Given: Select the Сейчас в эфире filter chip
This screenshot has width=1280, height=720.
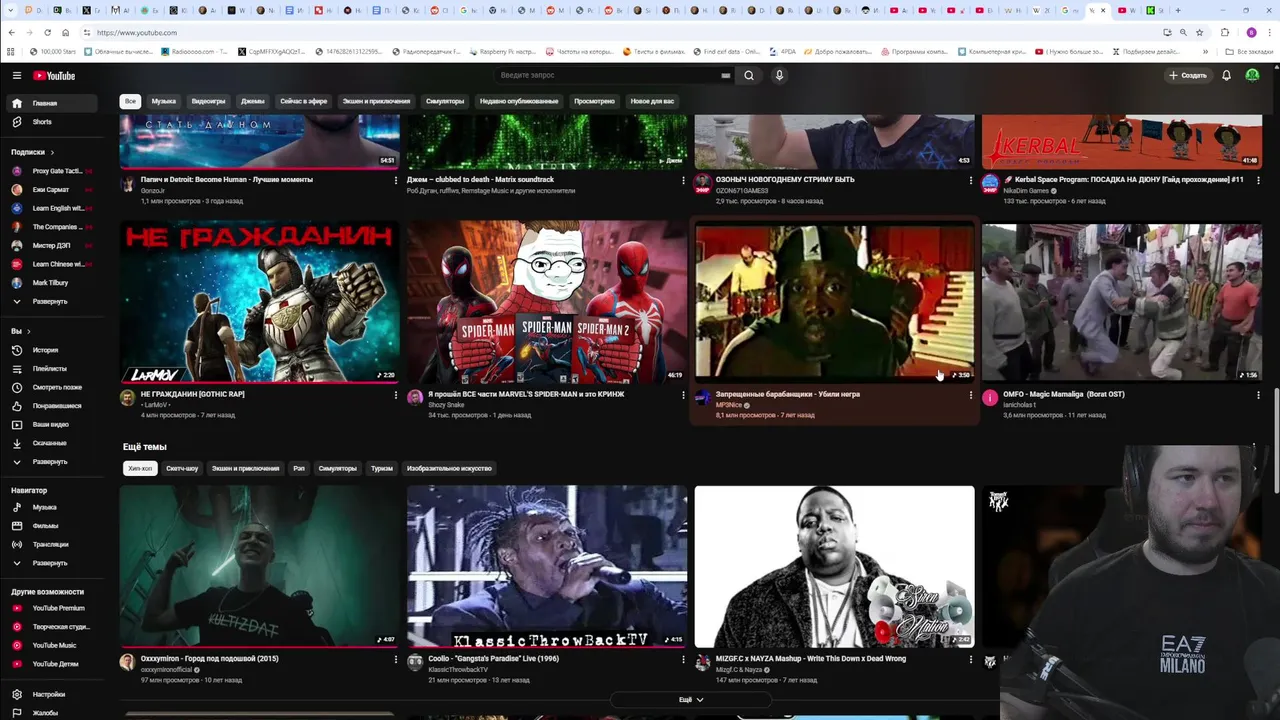Looking at the screenshot, I should coord(303,101).
